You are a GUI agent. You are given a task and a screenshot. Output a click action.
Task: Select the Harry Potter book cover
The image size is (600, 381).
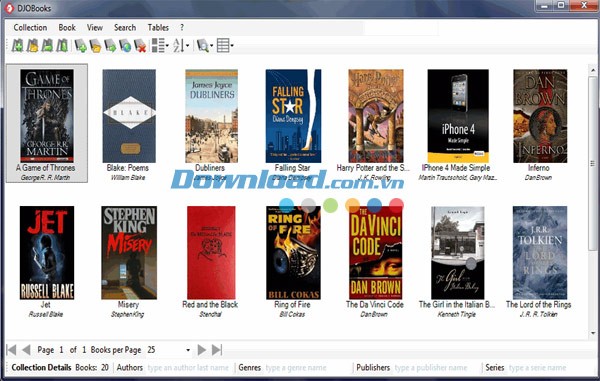[376, 116]
